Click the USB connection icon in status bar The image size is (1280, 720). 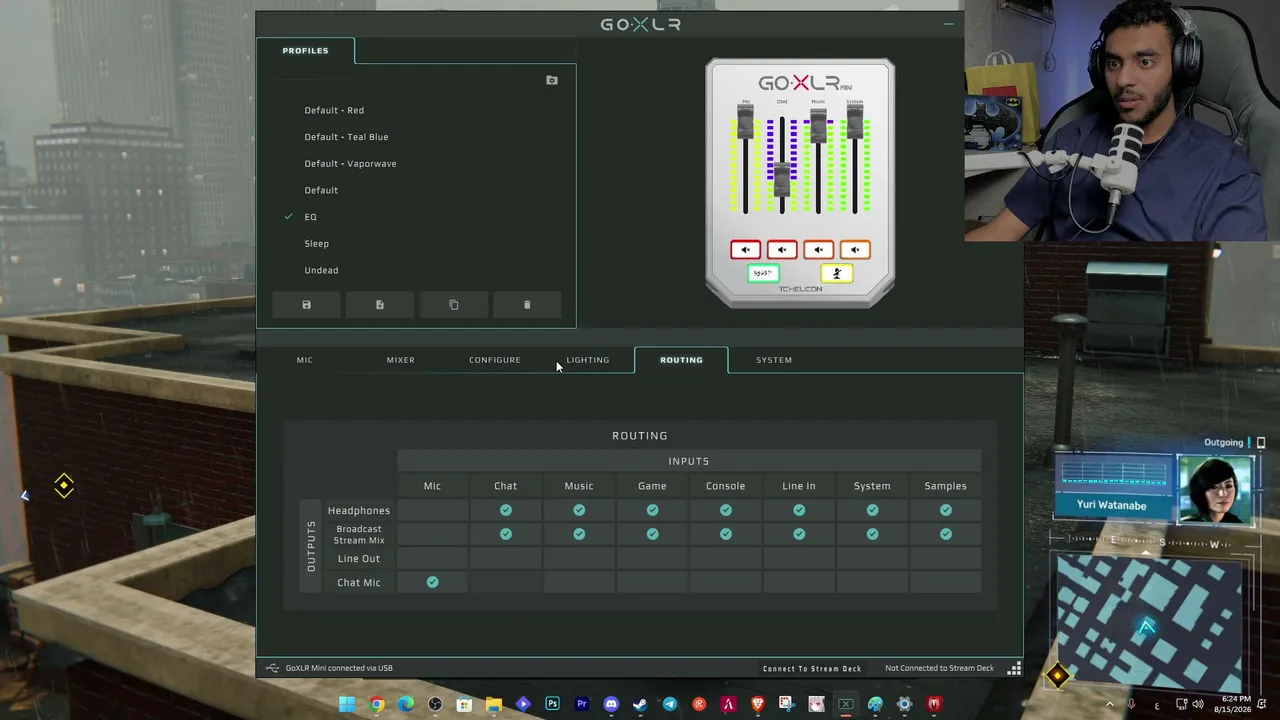pos(272,668)
